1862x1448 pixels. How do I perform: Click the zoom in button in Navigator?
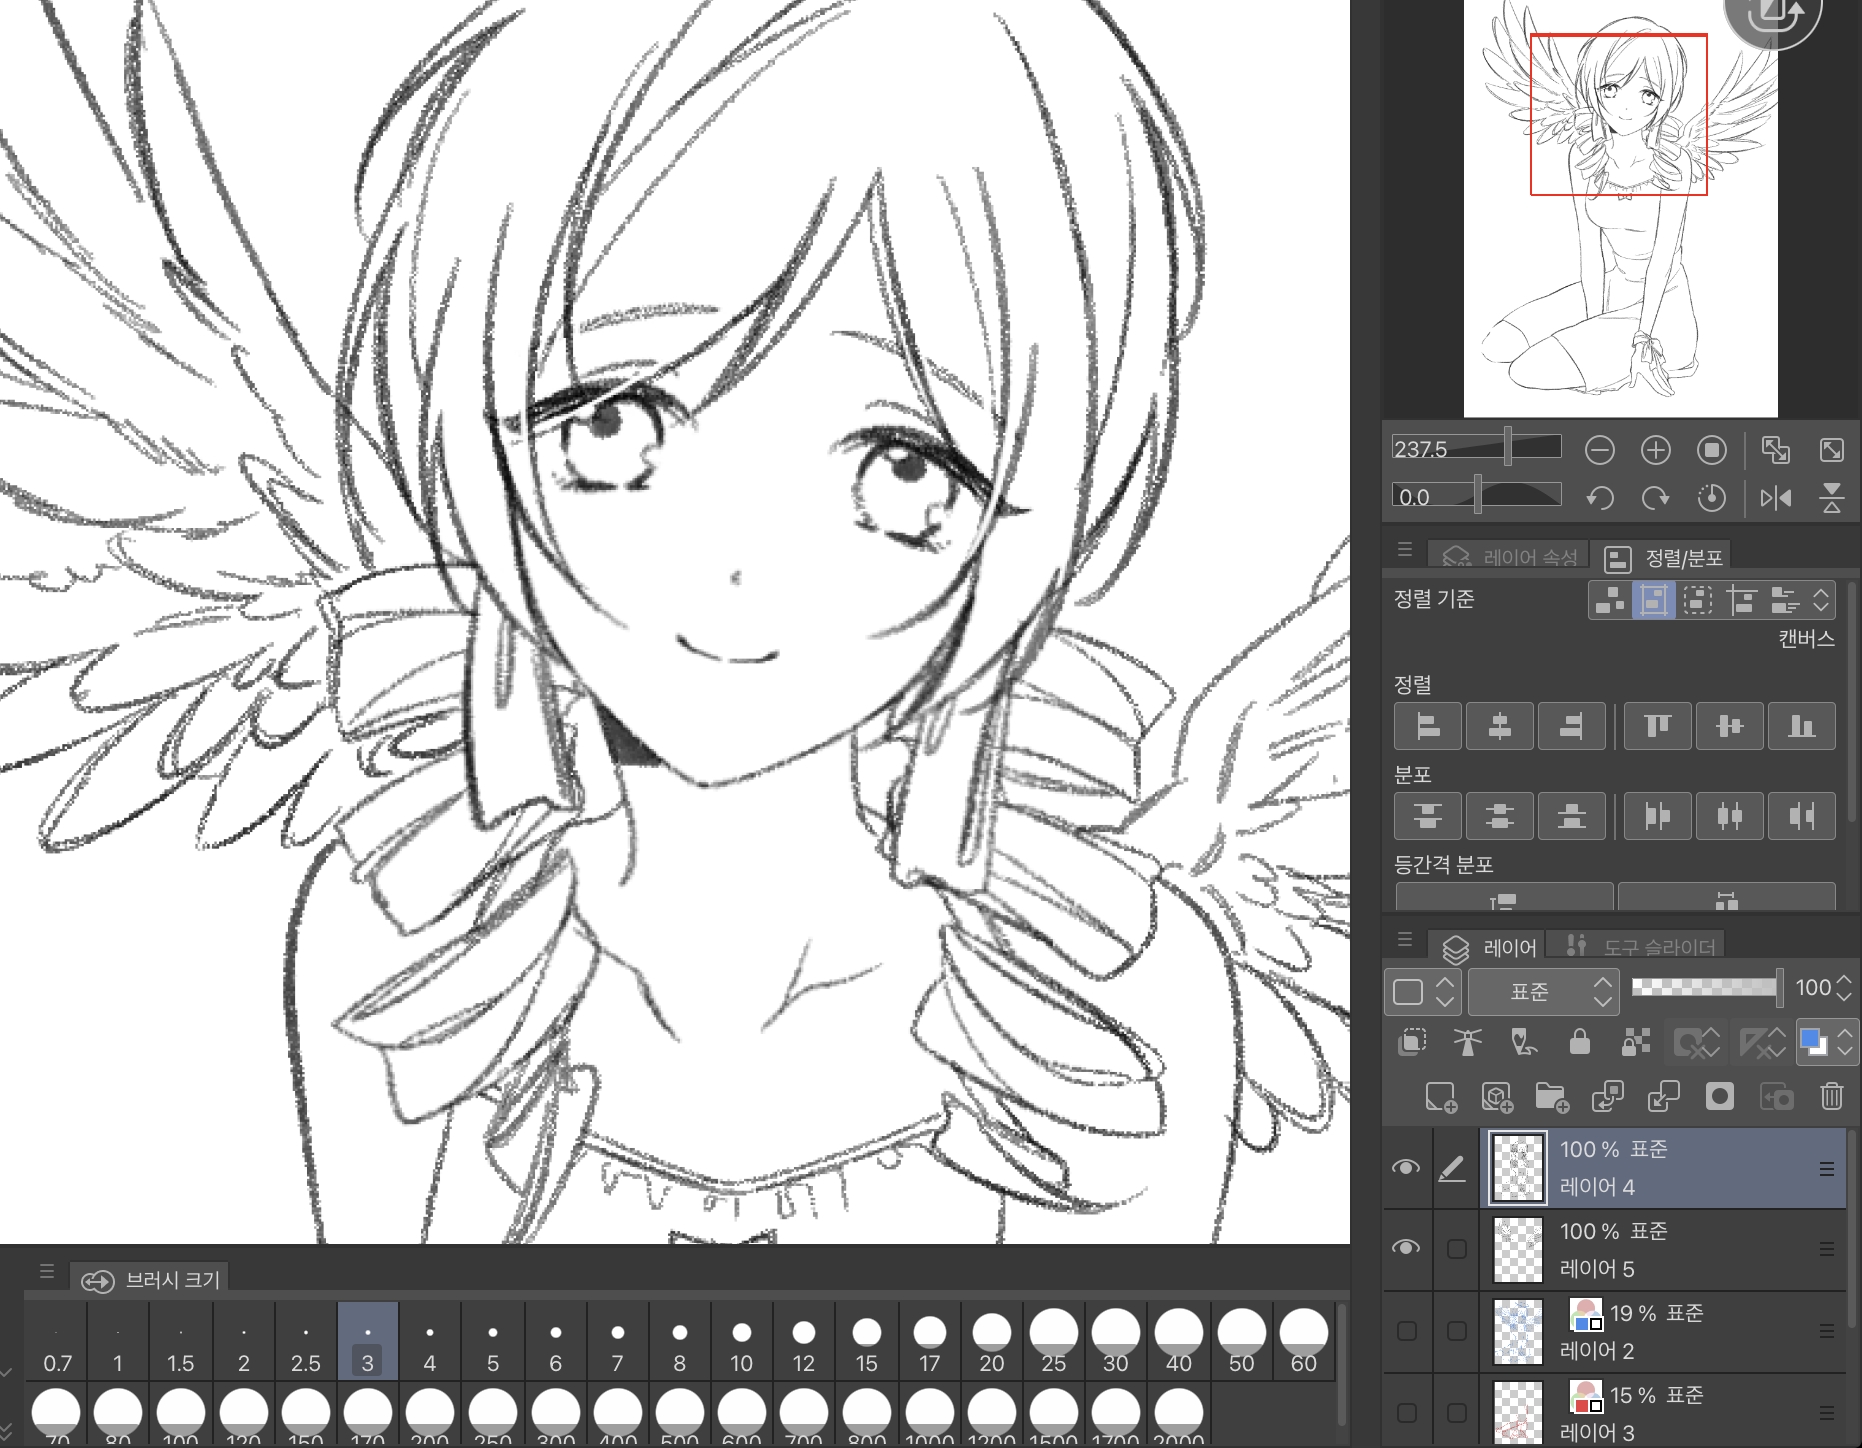coord(1656,451)
